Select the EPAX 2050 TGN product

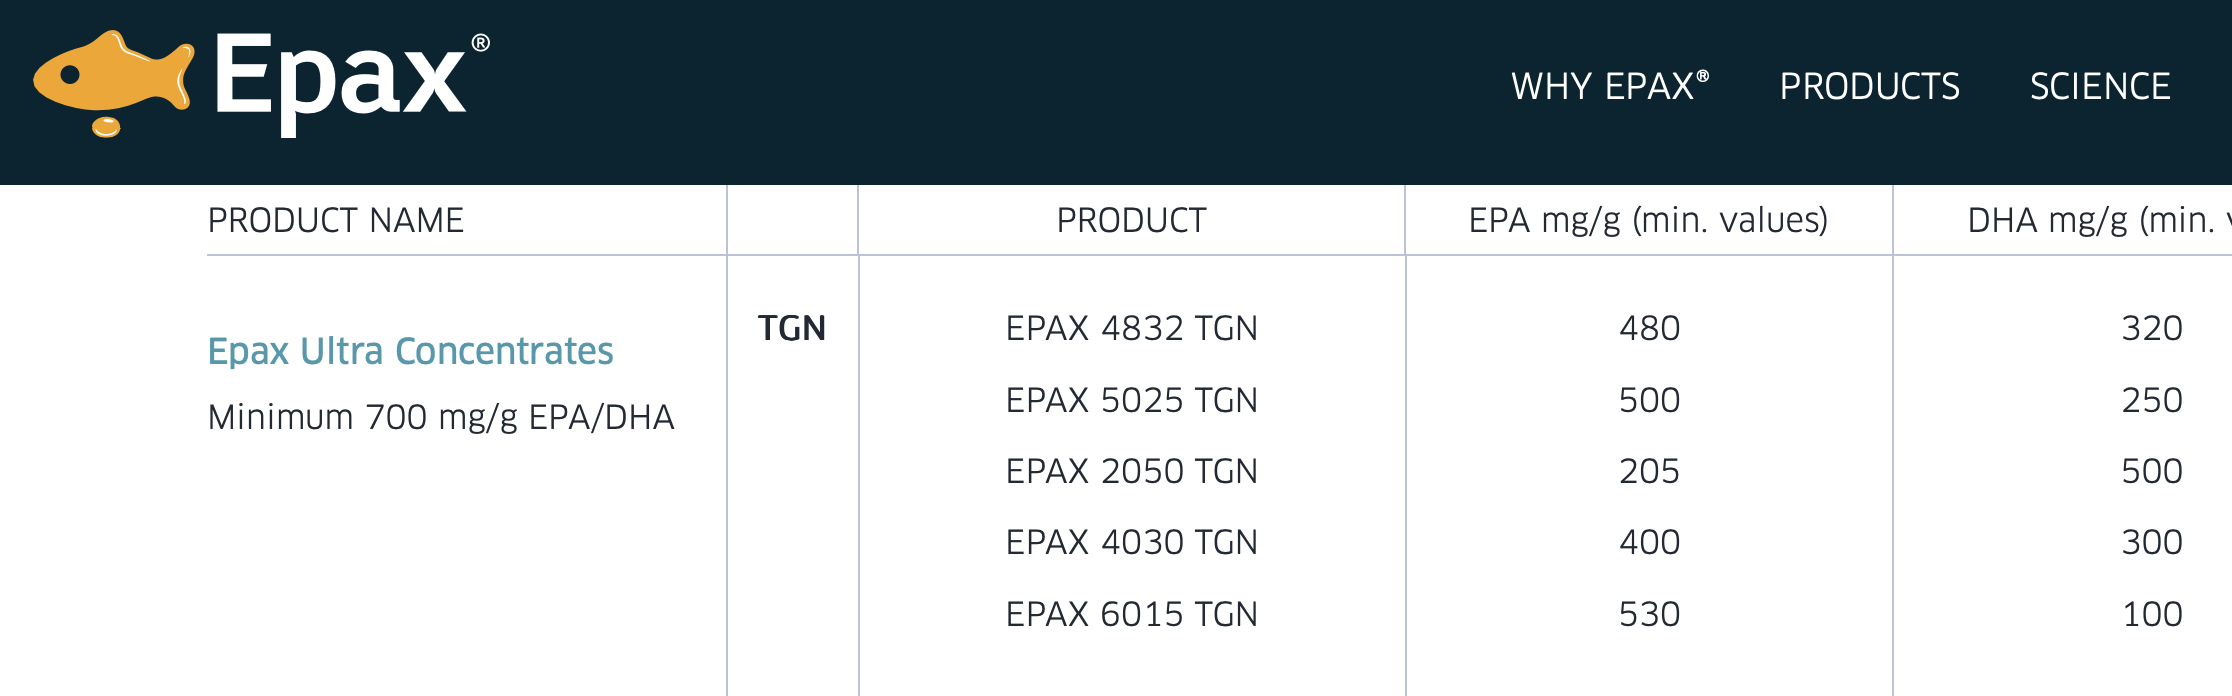pos(1131,471)
